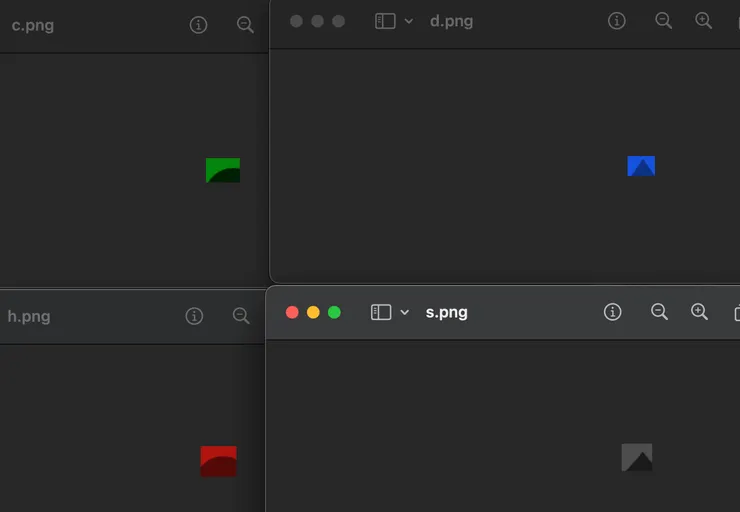Show inspector info in c.png window
This screenshot has height=512, width=740.
(x=198, y=25)
